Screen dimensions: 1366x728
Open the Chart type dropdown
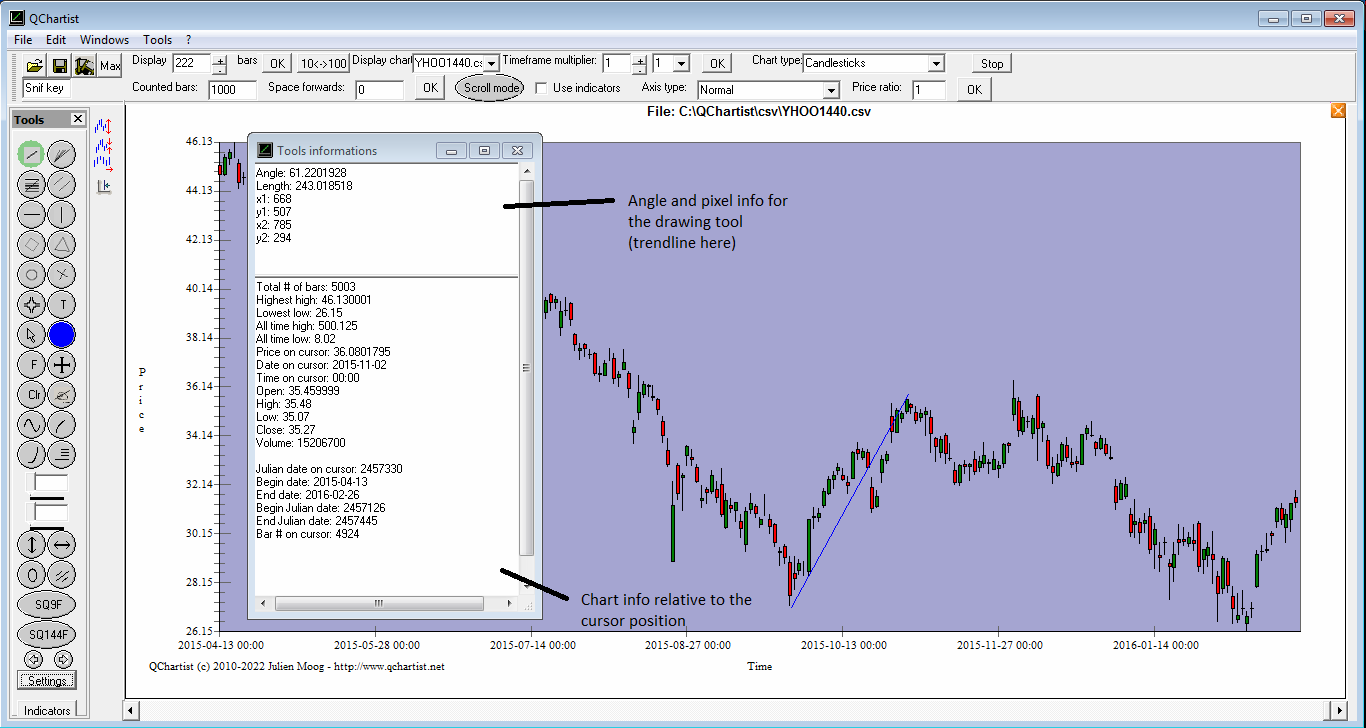(x=935, y=64)
